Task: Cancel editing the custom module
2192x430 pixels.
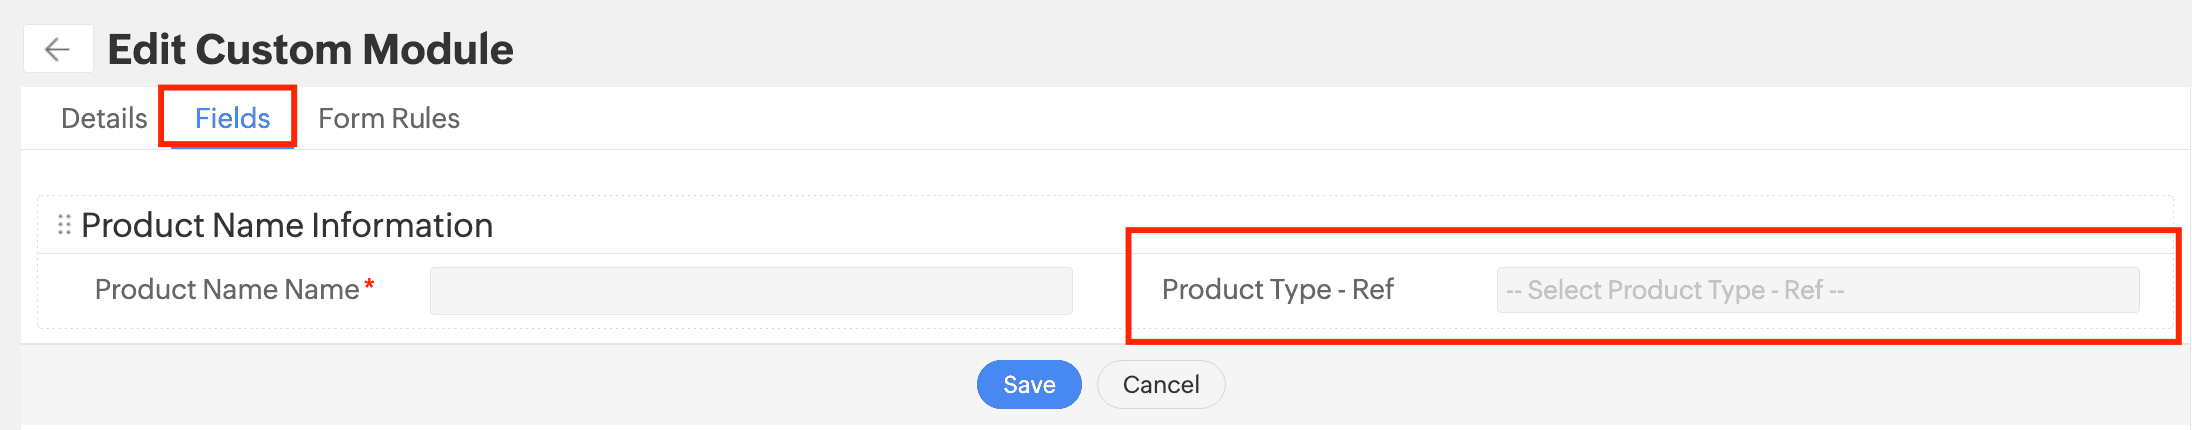Action: (x=1160, y=385)
